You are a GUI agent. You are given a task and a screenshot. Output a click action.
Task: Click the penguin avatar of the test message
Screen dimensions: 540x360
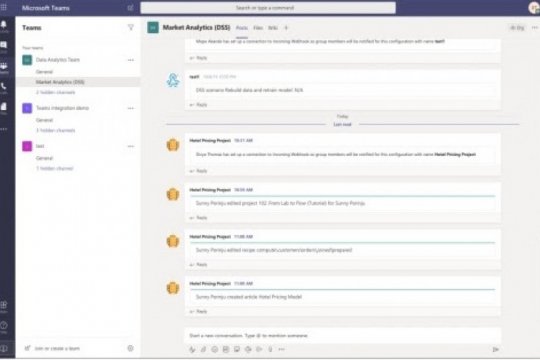click(x=173, y=80)
